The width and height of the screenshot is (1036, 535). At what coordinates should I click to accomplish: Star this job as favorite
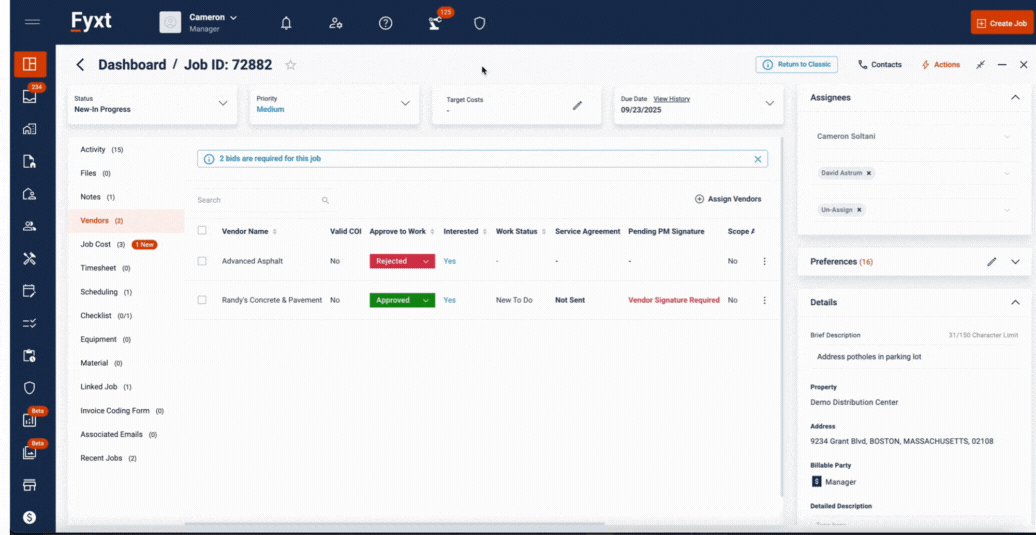[291, 65]
